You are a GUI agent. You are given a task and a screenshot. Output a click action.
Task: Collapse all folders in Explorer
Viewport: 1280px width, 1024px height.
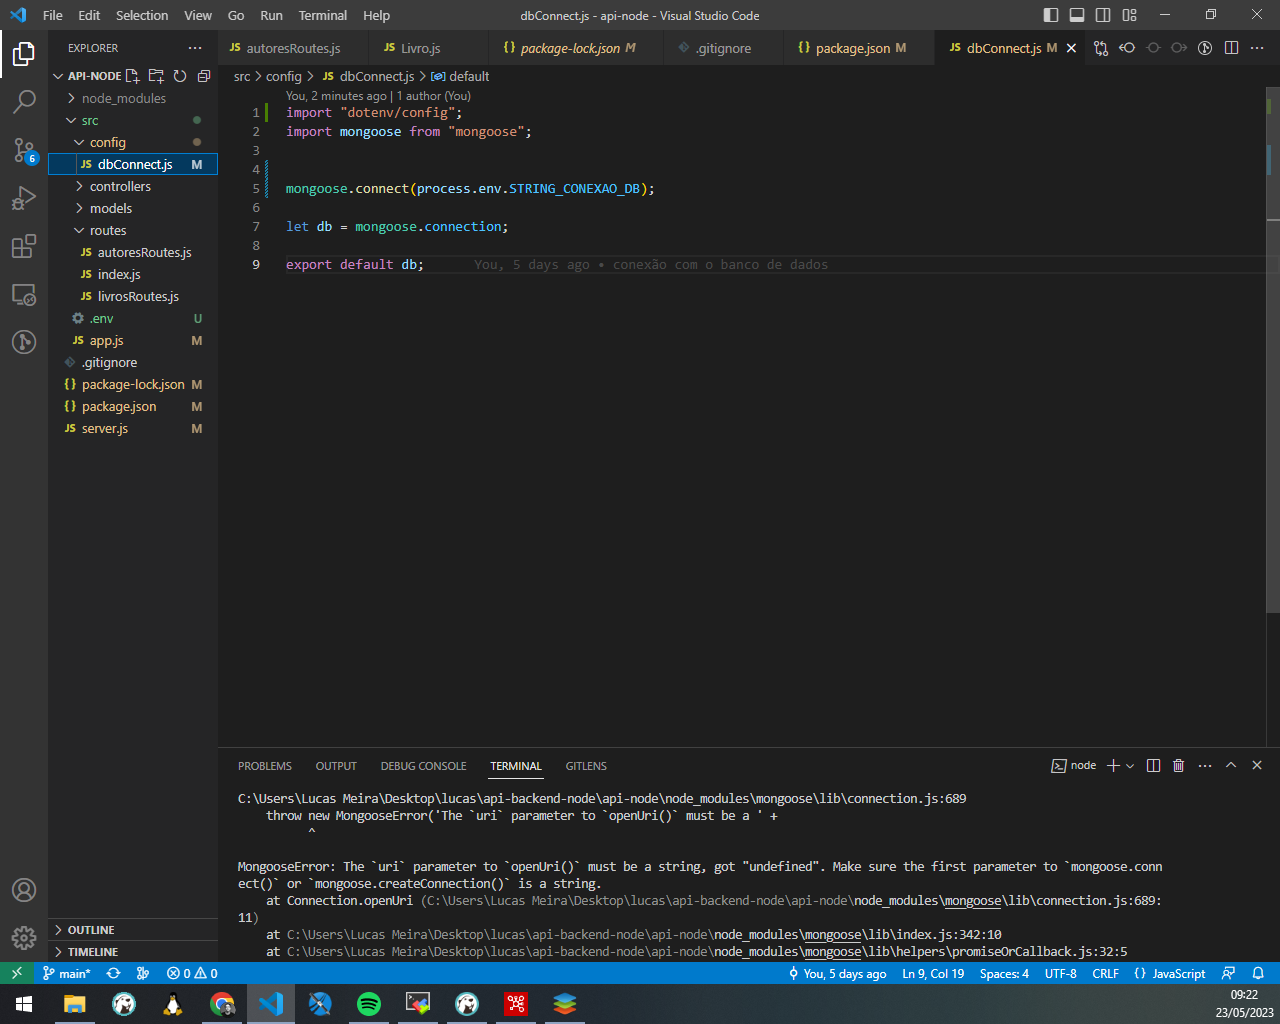coord(204,76)
